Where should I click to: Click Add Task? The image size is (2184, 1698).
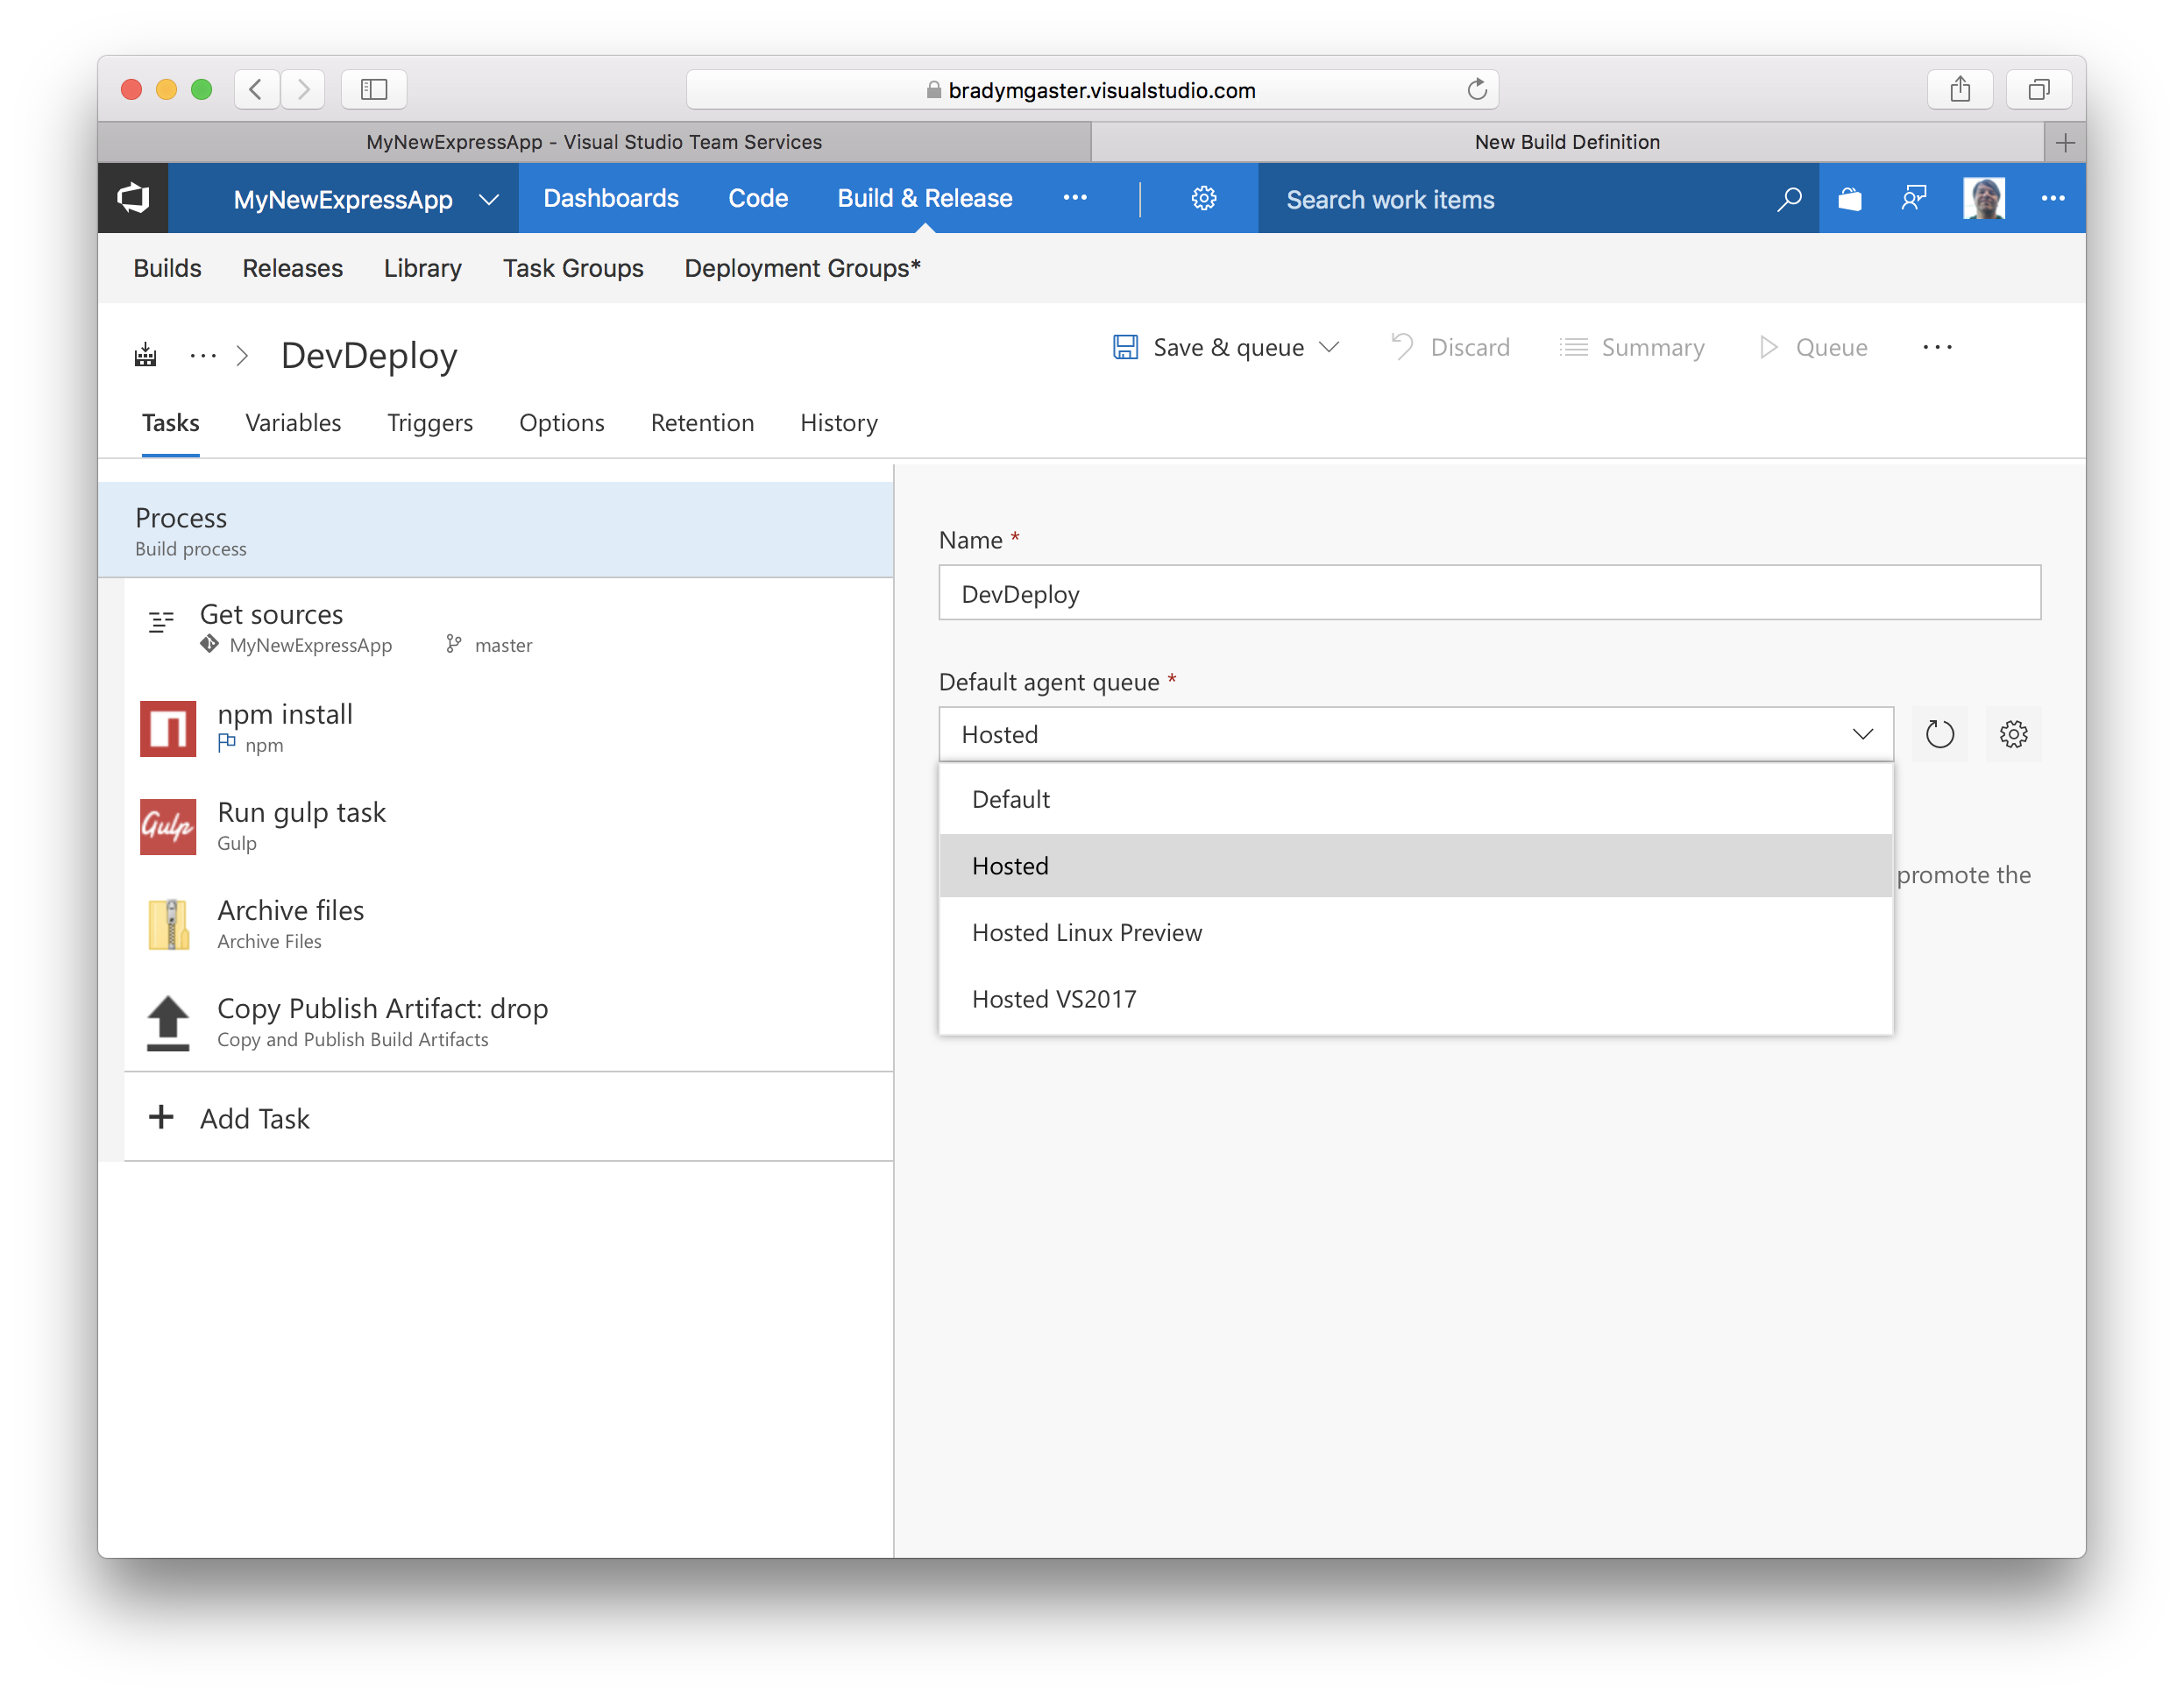[x=508, y=1117]
